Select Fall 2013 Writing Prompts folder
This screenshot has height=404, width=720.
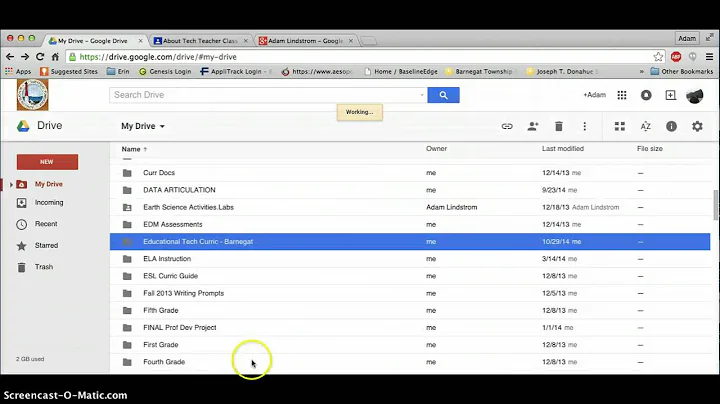click(x=410, y=293)
